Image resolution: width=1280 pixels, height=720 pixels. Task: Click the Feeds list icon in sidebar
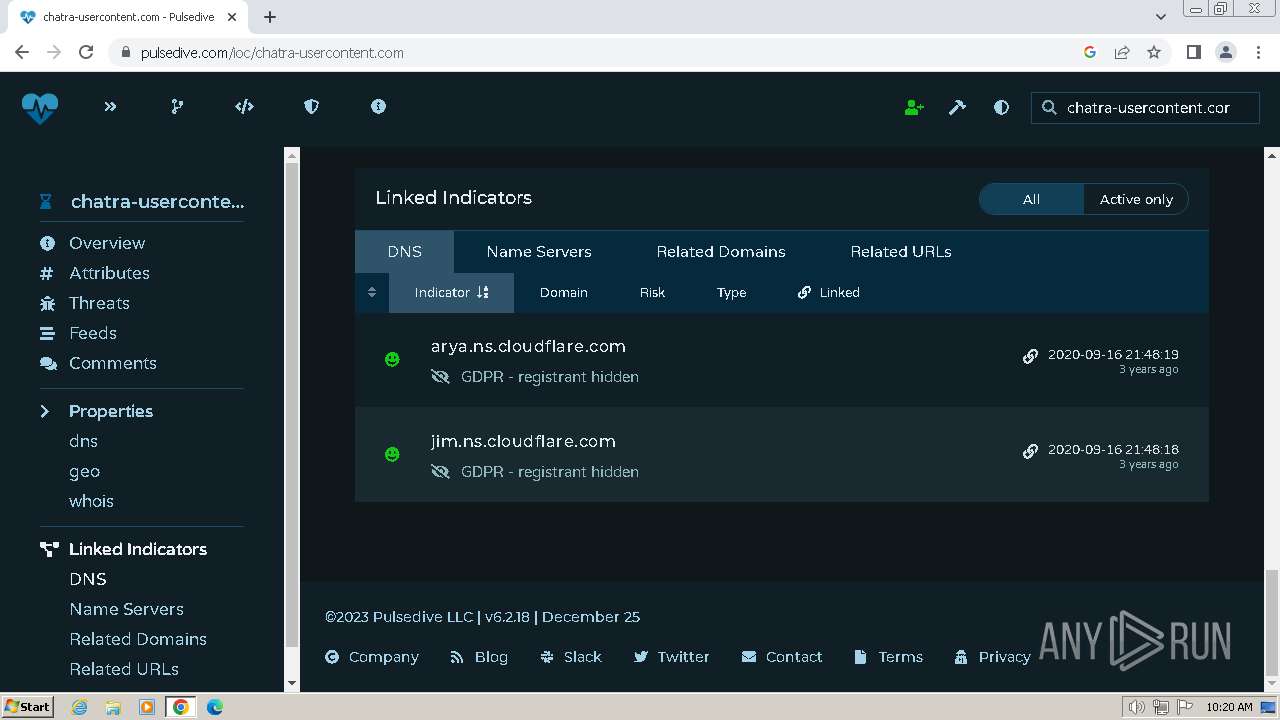[x=47, y=333]
